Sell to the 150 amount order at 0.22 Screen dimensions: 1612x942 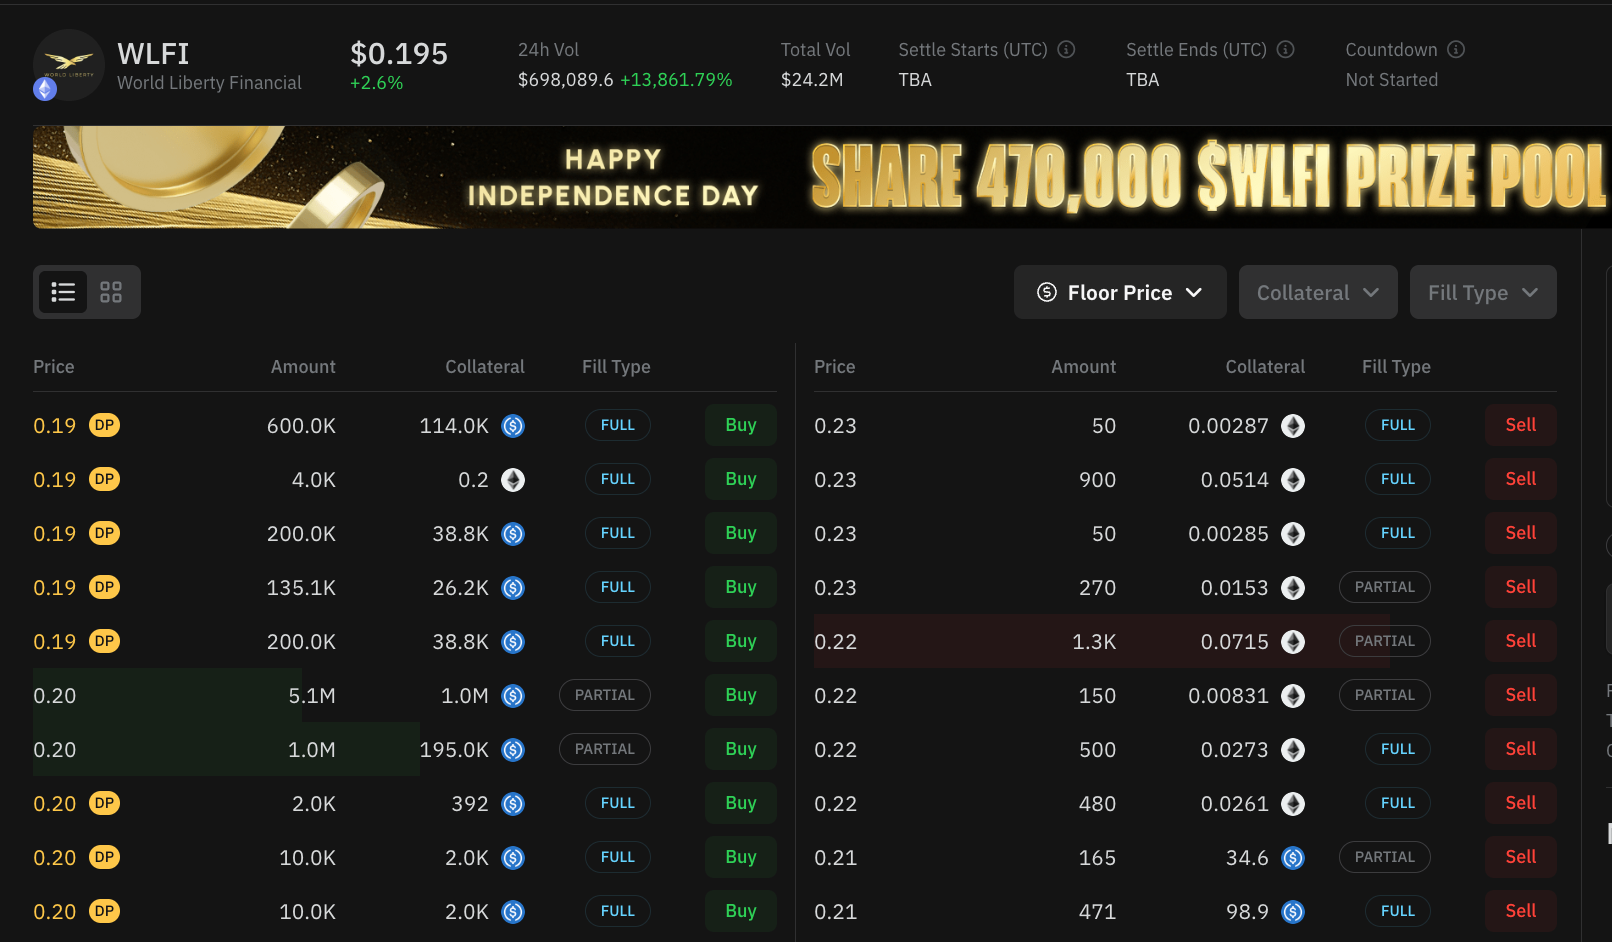1521,695
